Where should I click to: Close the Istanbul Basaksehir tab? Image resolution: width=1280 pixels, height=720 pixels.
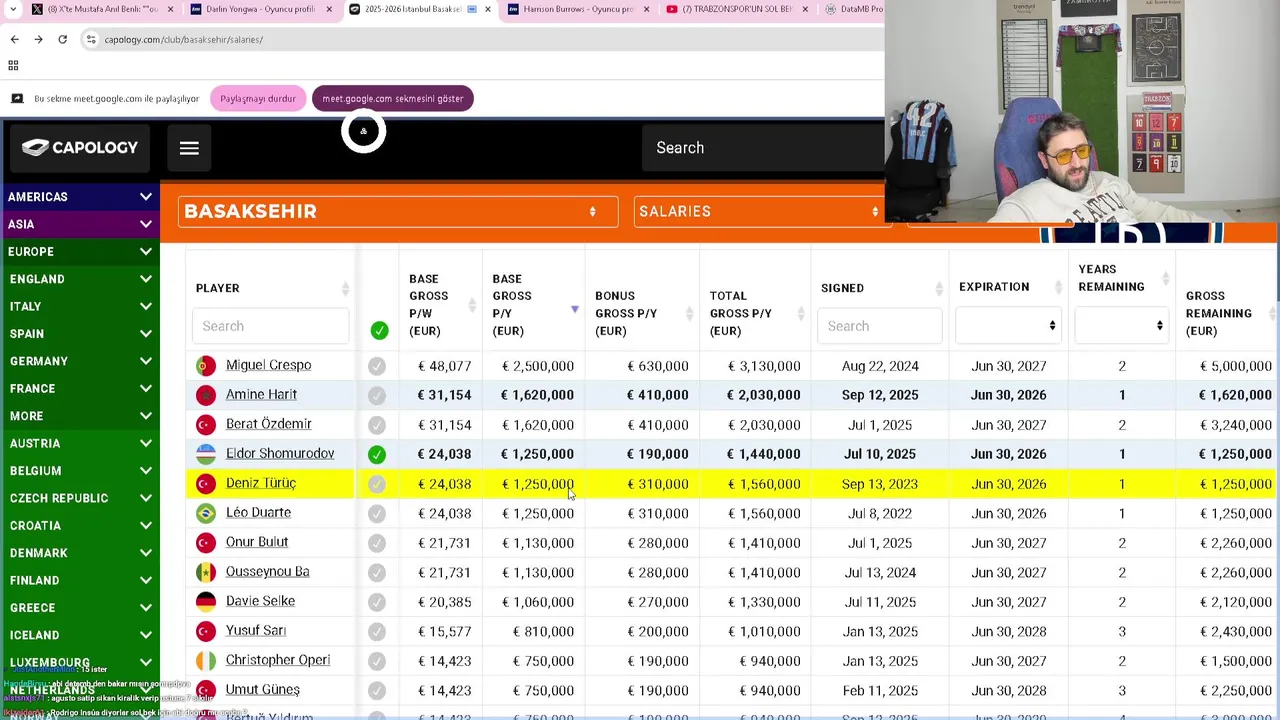coord(488,9)
